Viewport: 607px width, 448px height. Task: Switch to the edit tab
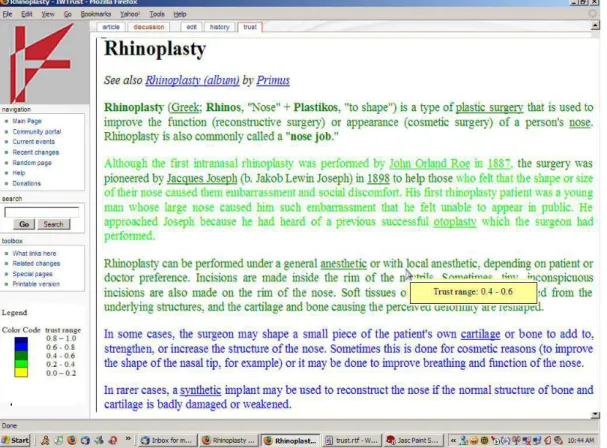coord(191,27)
